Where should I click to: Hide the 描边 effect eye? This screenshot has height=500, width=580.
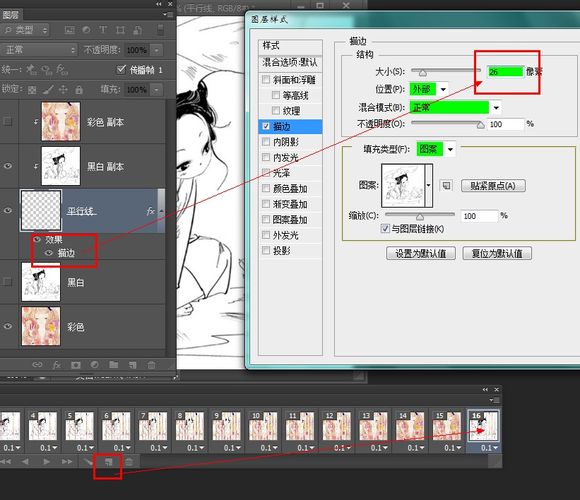pyautogui.click(x=48, y=253)
